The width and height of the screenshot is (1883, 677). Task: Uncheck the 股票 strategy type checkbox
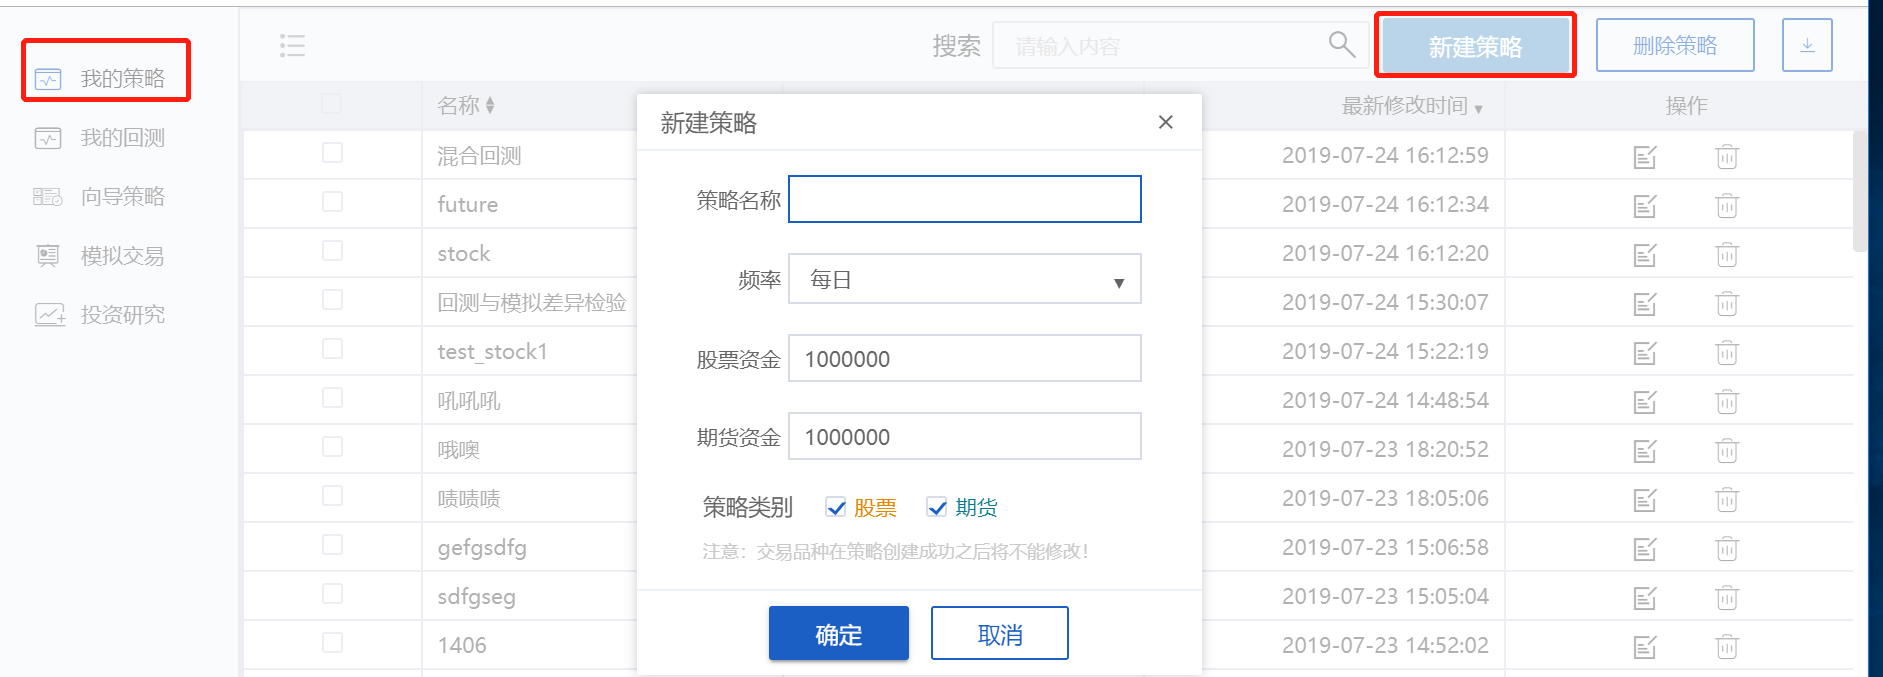836,508
